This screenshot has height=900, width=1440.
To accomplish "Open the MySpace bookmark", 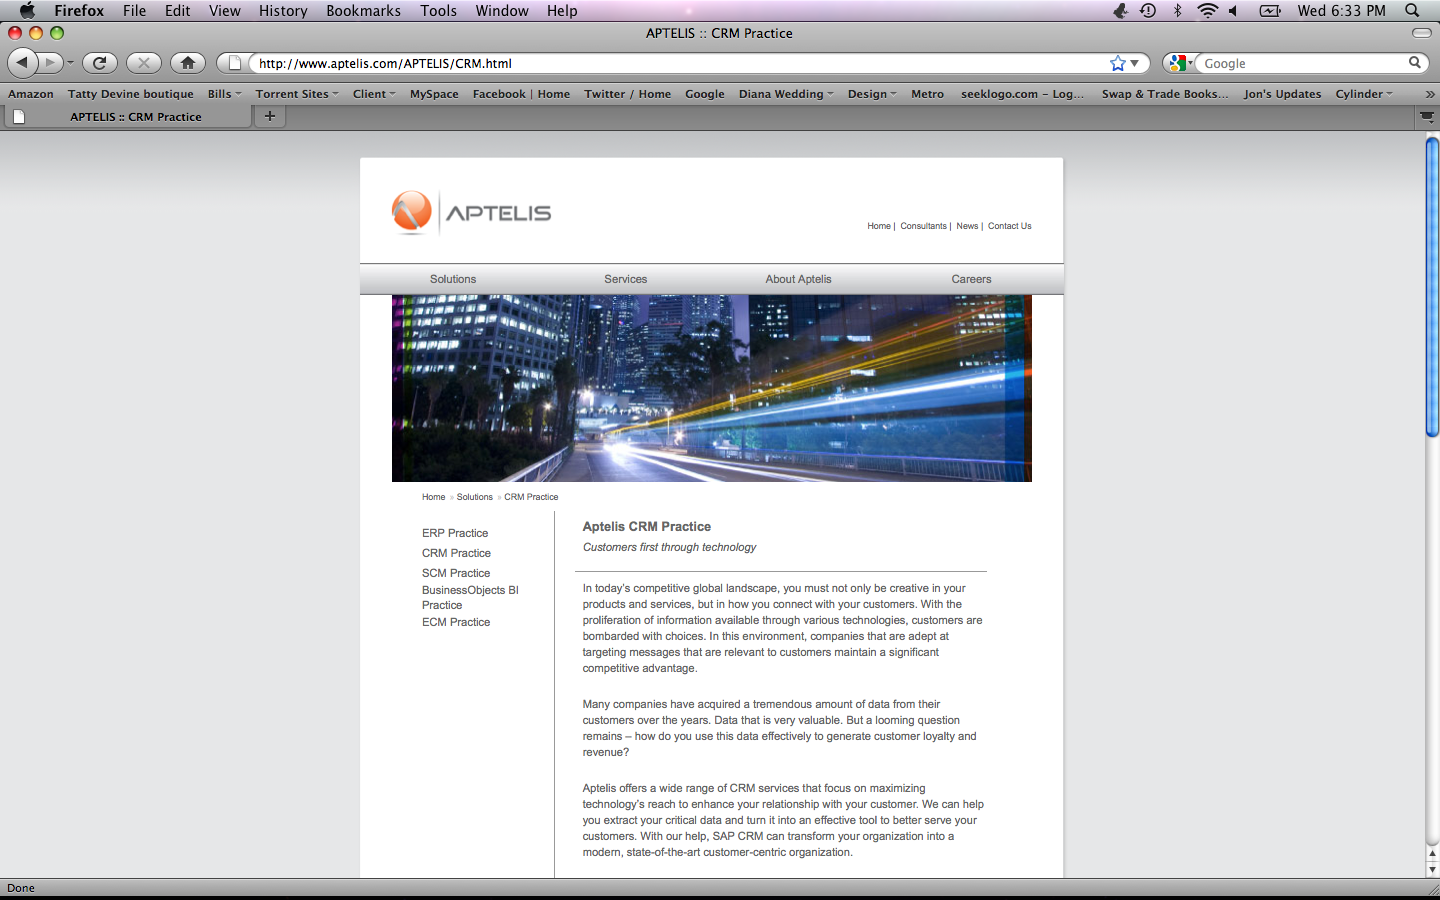I will pyautogui.click(x=434, y=94).
